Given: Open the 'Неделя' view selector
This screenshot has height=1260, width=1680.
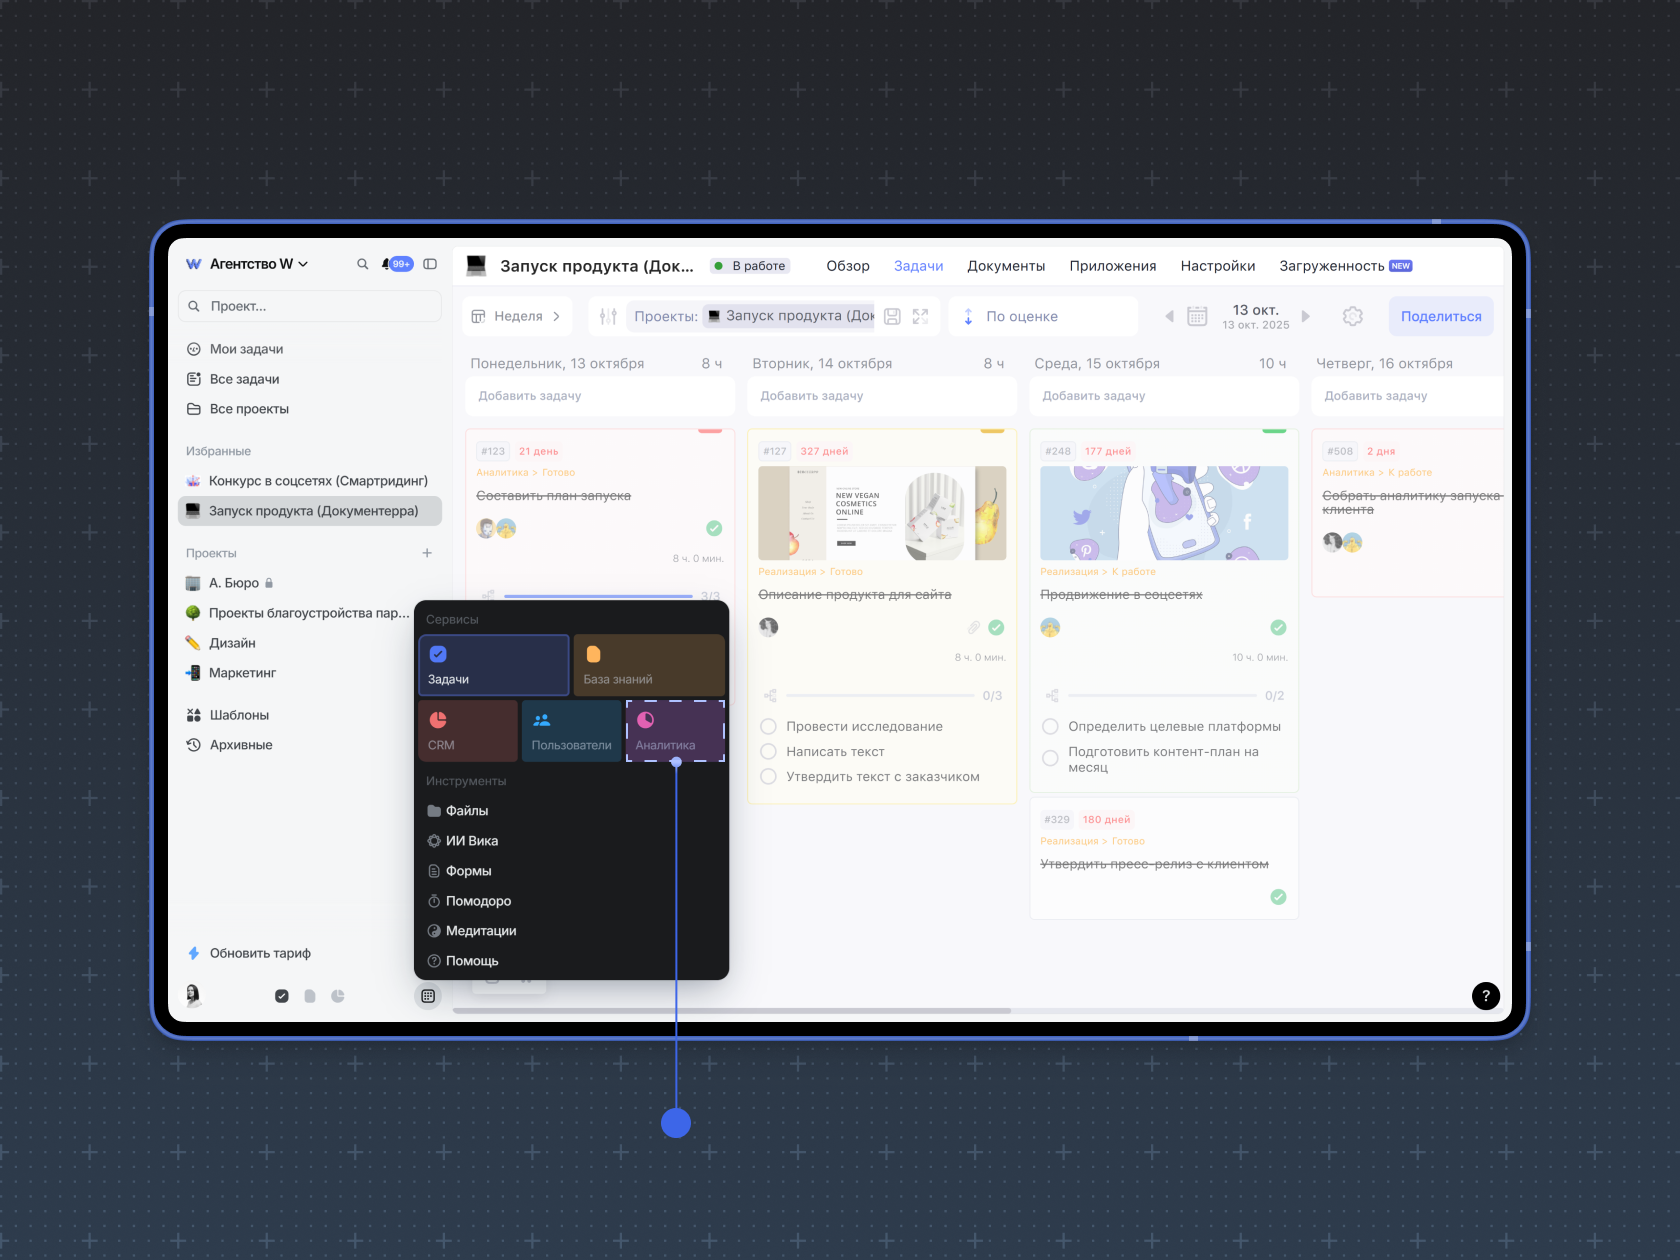Looking at the screenshot, I should [518, 316].
